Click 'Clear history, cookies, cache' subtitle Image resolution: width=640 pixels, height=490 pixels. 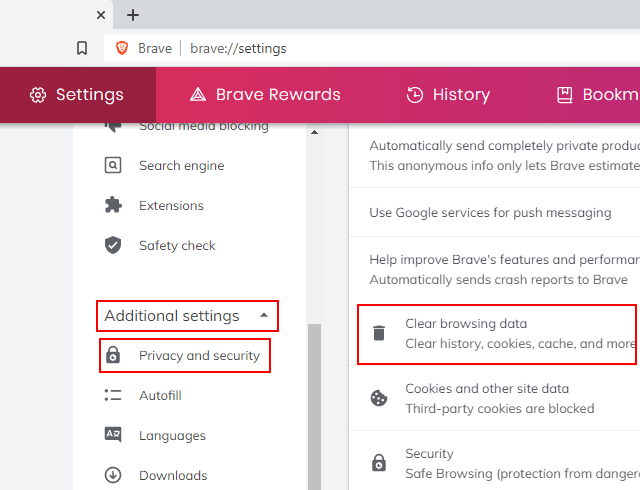(x=521, y=344)
